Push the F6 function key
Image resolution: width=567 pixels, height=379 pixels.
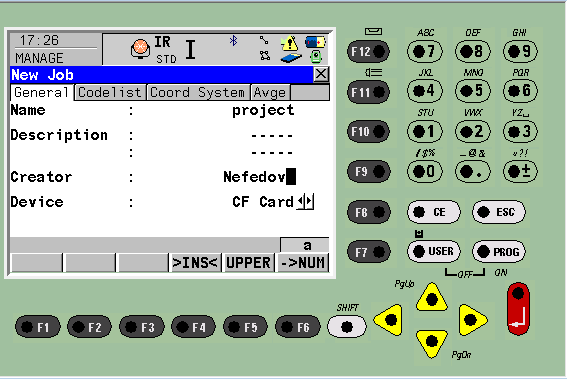[298, 327]
